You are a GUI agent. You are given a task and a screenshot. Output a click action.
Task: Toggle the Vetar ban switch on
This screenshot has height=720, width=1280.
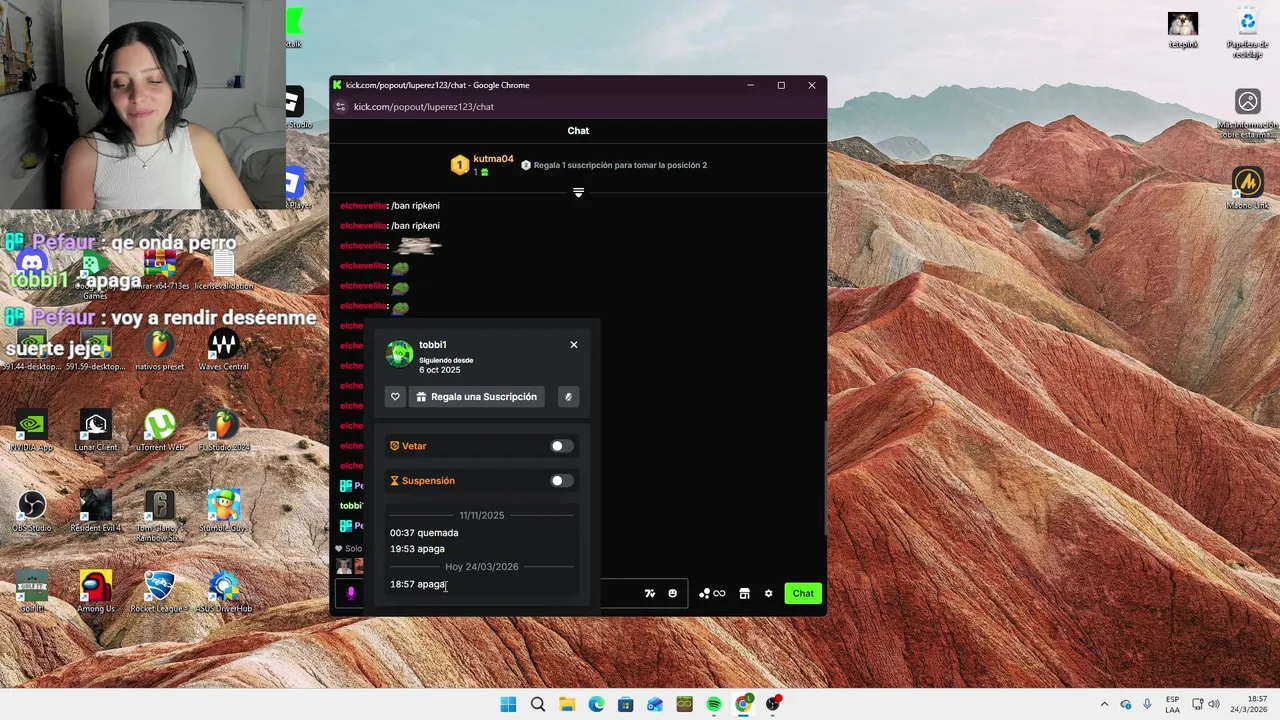pos(562,446)
